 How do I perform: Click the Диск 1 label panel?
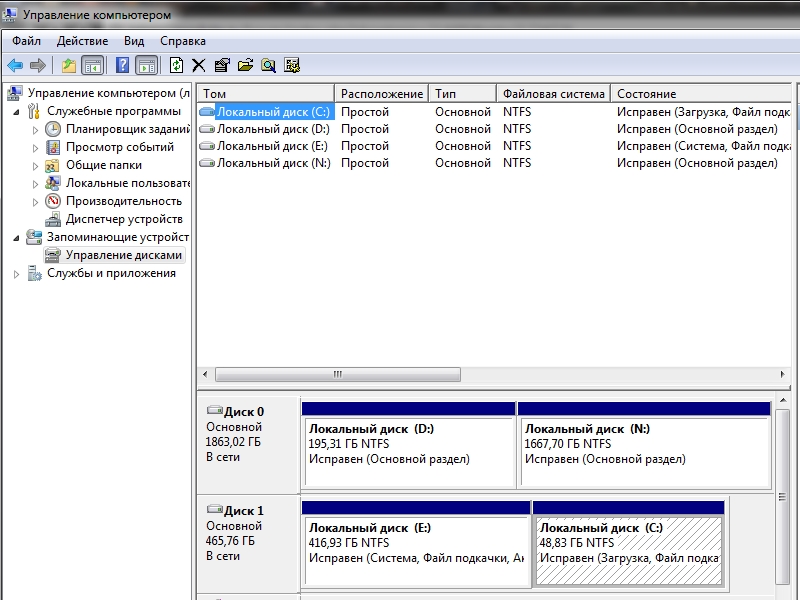pos(248,543)
